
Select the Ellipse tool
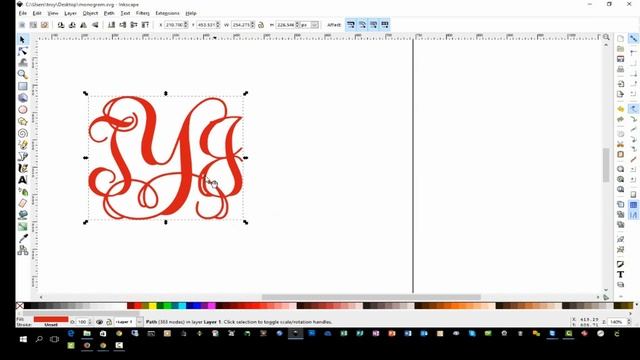click(22, 109)
